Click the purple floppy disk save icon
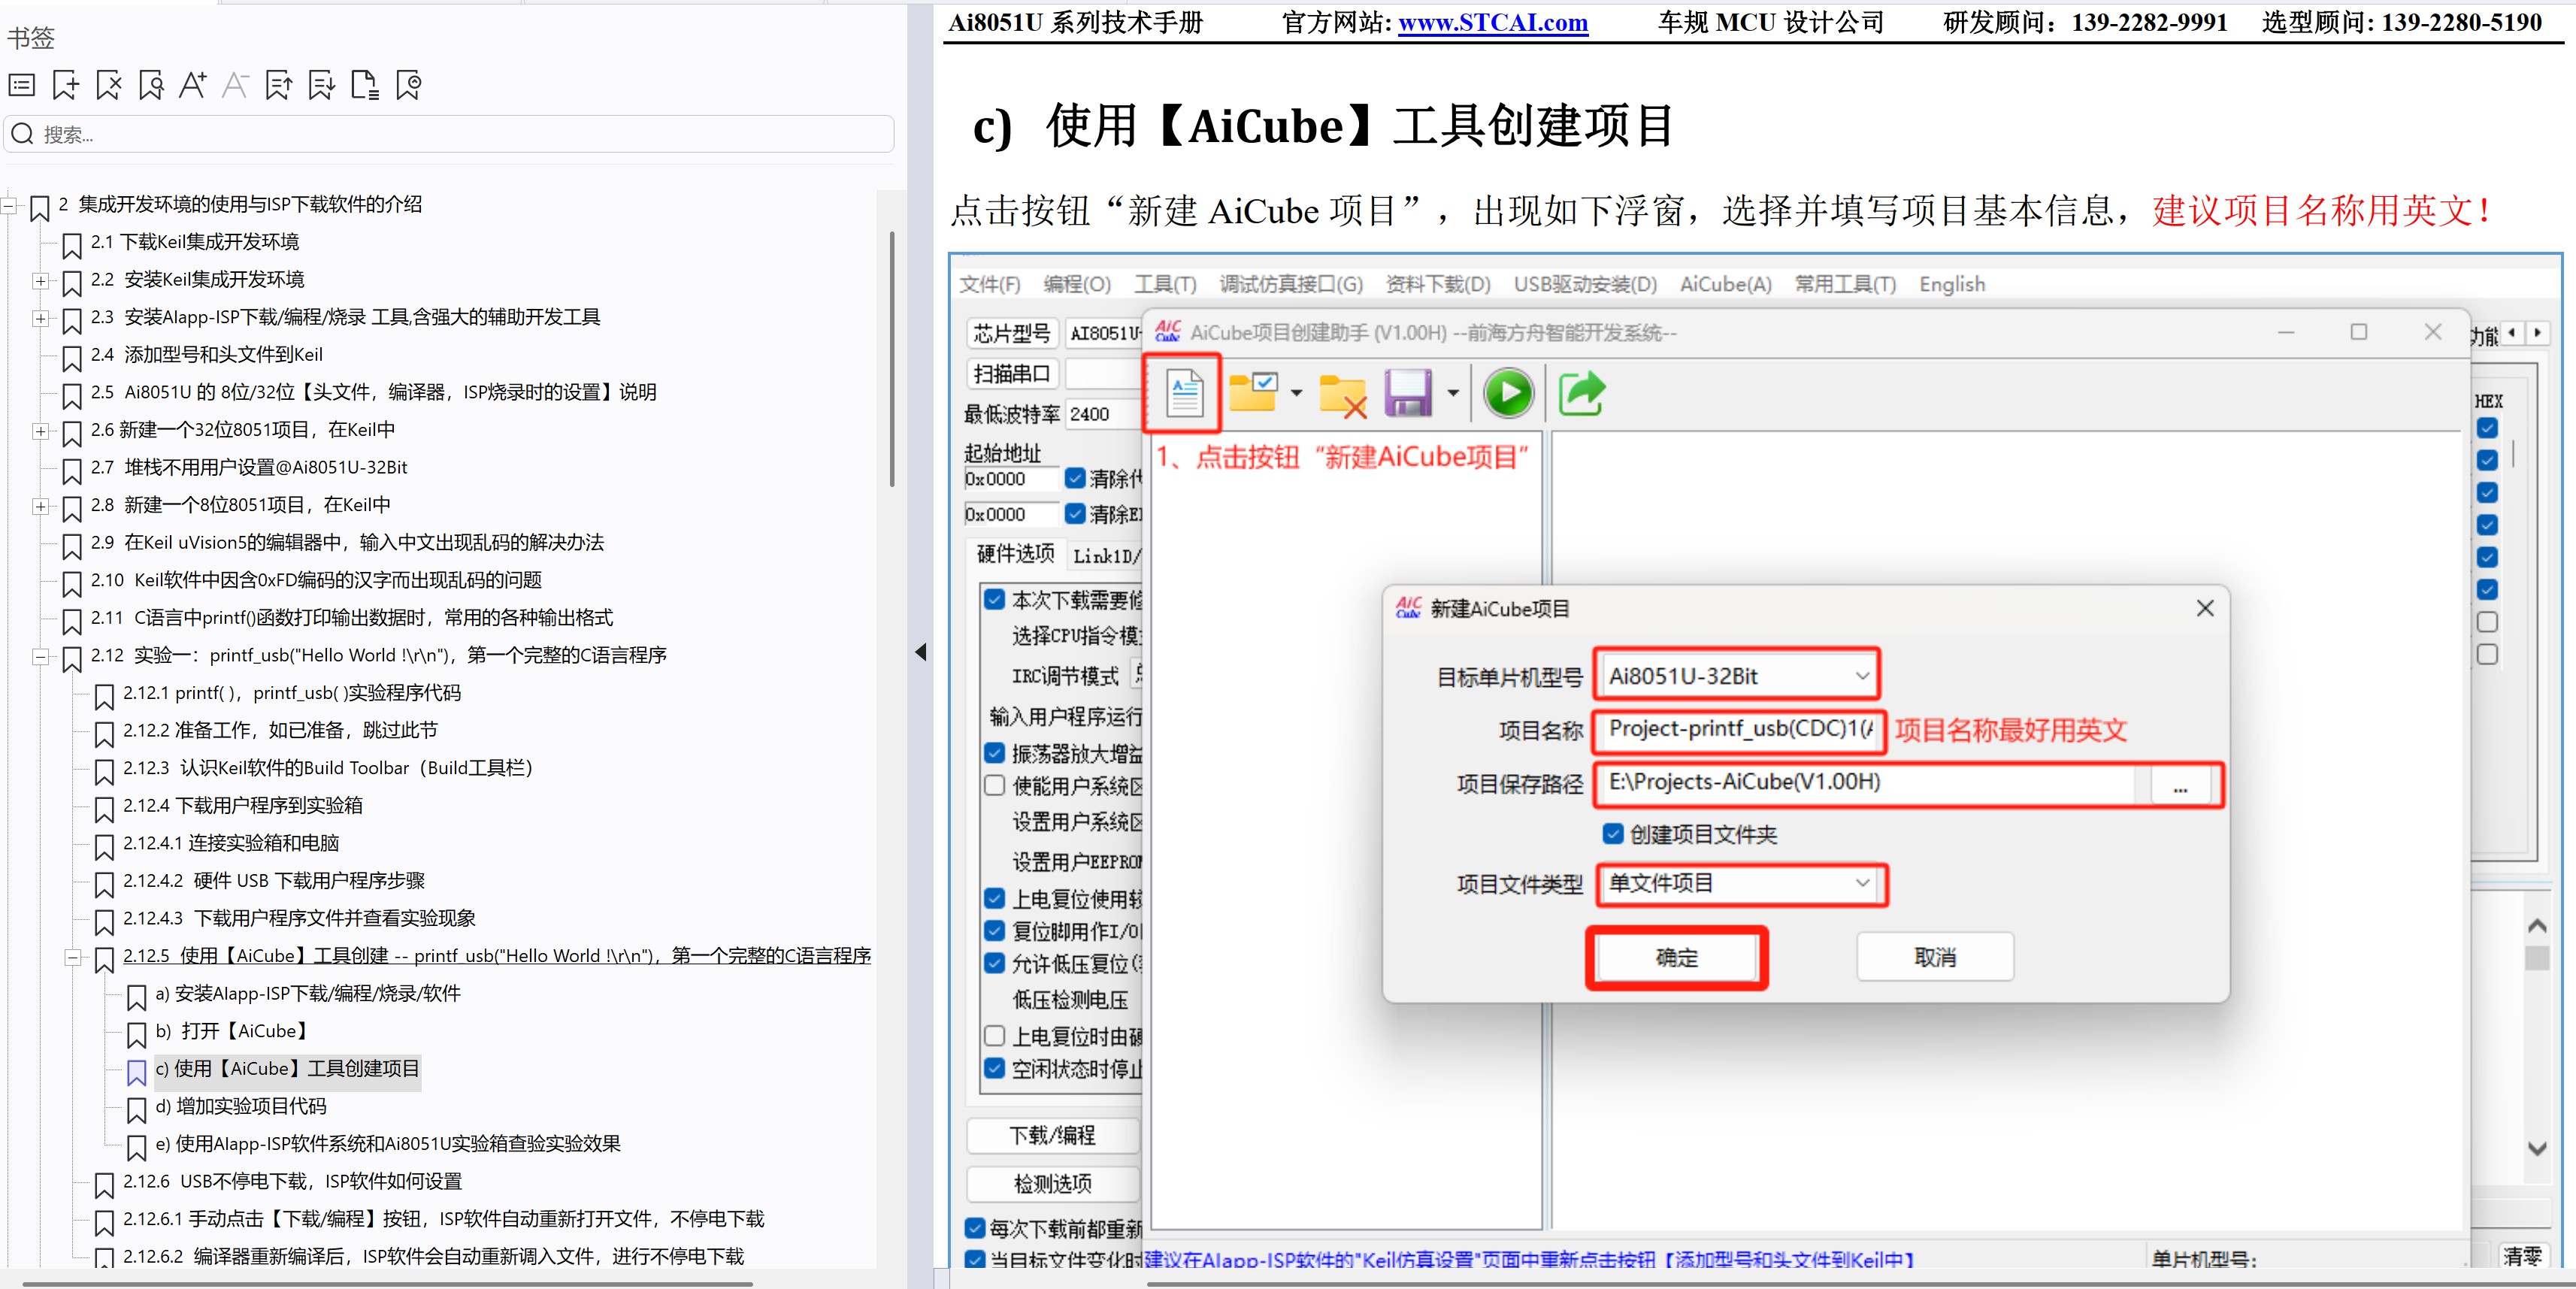 (x=1408, y=393)
